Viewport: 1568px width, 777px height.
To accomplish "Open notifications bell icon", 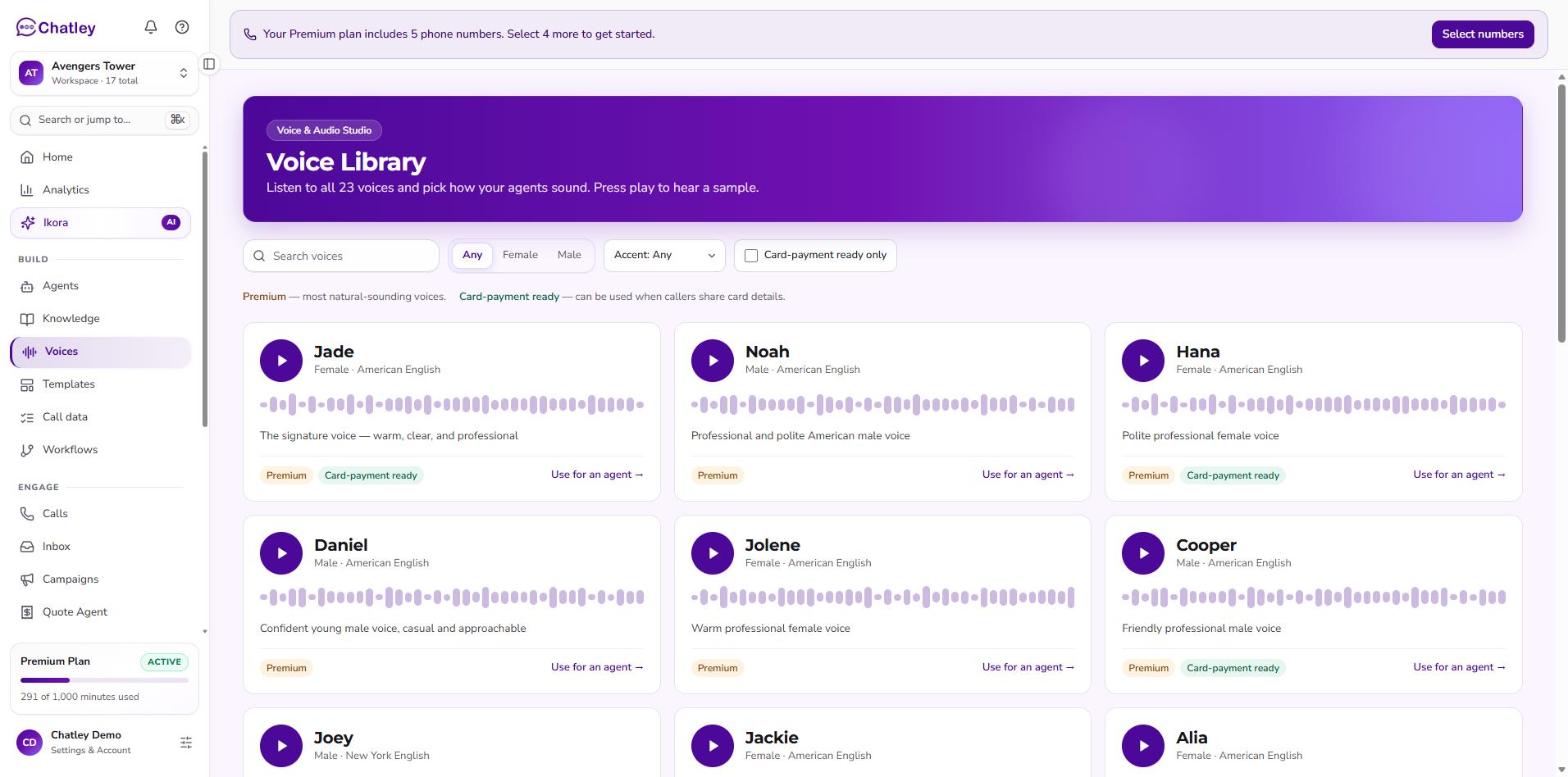I will (151, 27).
